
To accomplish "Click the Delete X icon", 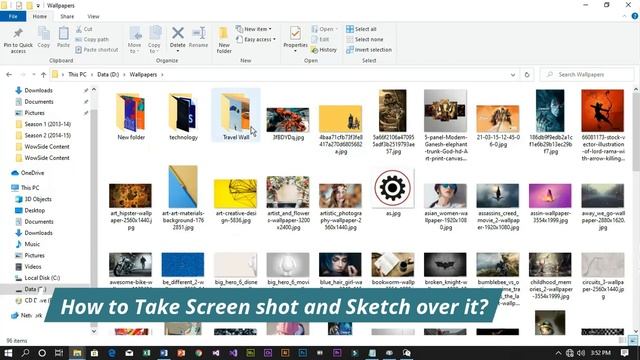I will 178,33.
